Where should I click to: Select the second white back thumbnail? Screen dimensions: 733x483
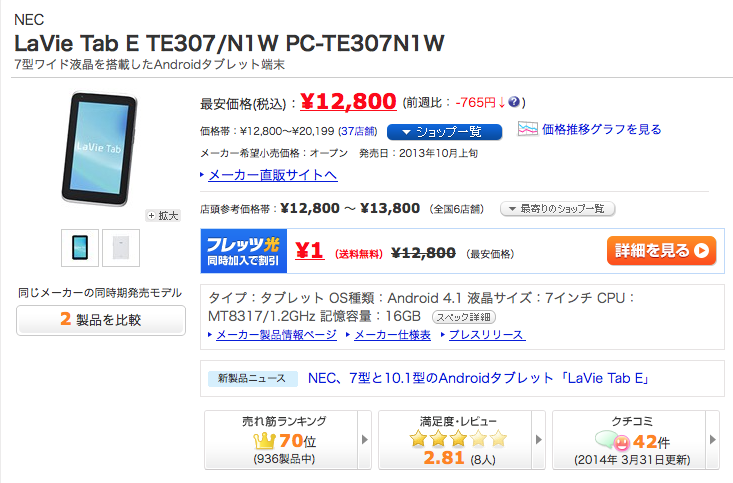tap(121, 249)
